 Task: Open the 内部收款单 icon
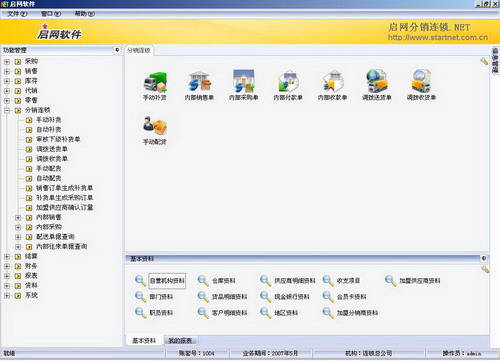tap(332, 82)
